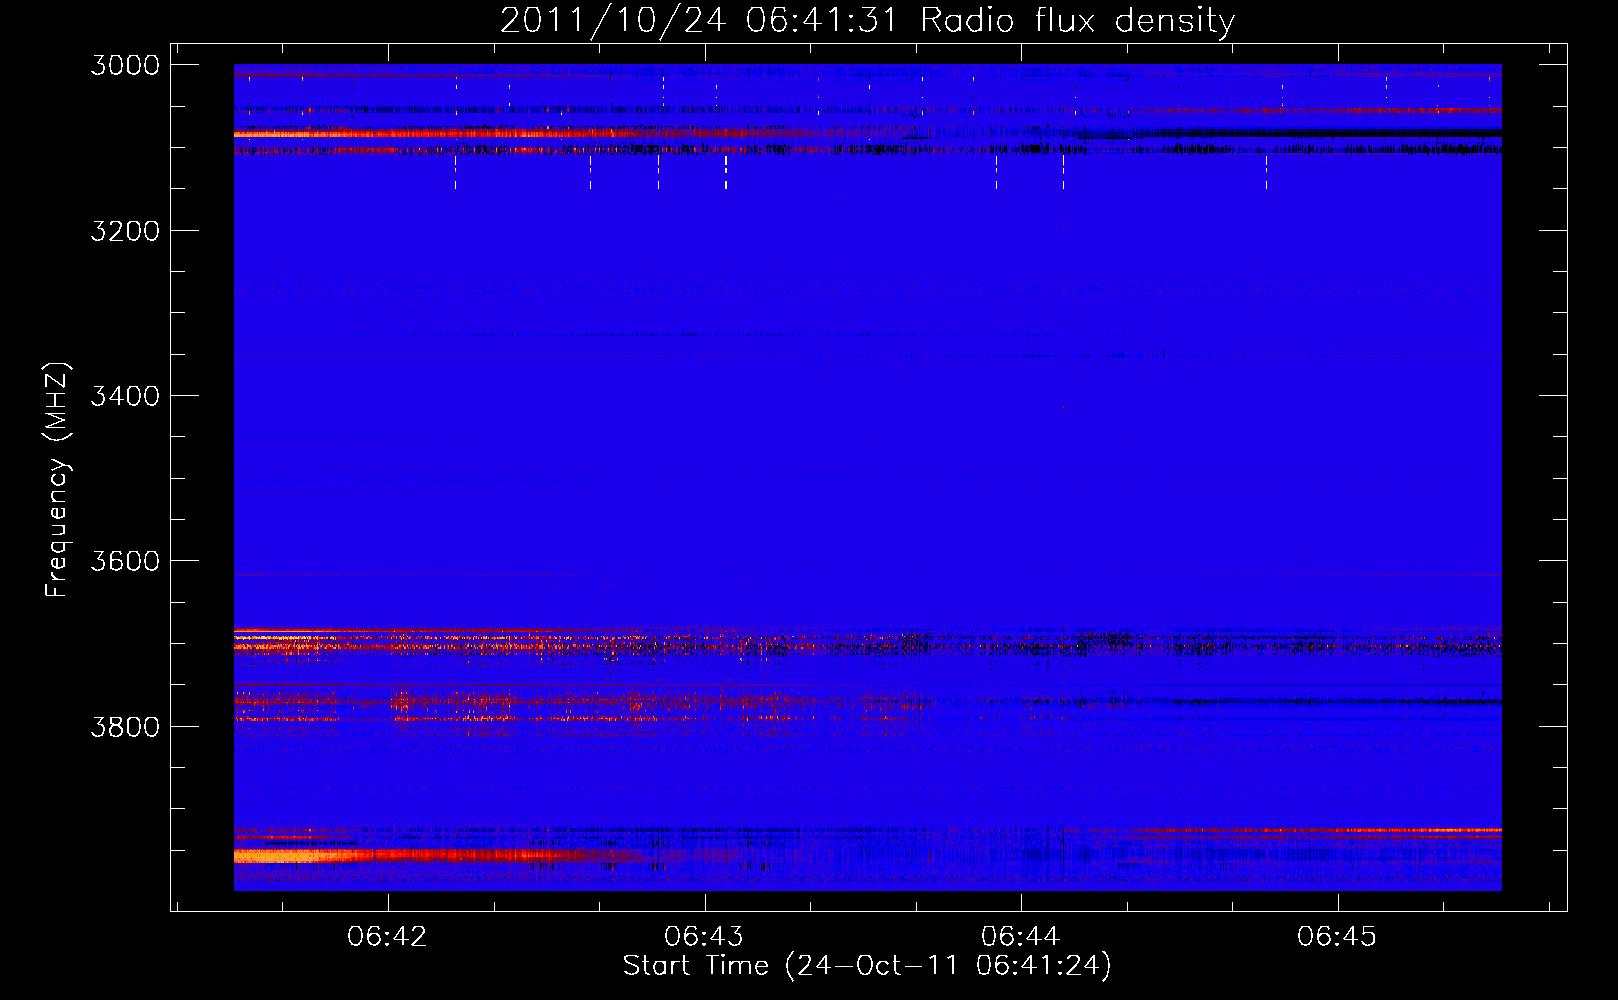Click the 3600 frequency tick label
The height and width of the screenshot is (1000, 1618).
tap(125, 561)
